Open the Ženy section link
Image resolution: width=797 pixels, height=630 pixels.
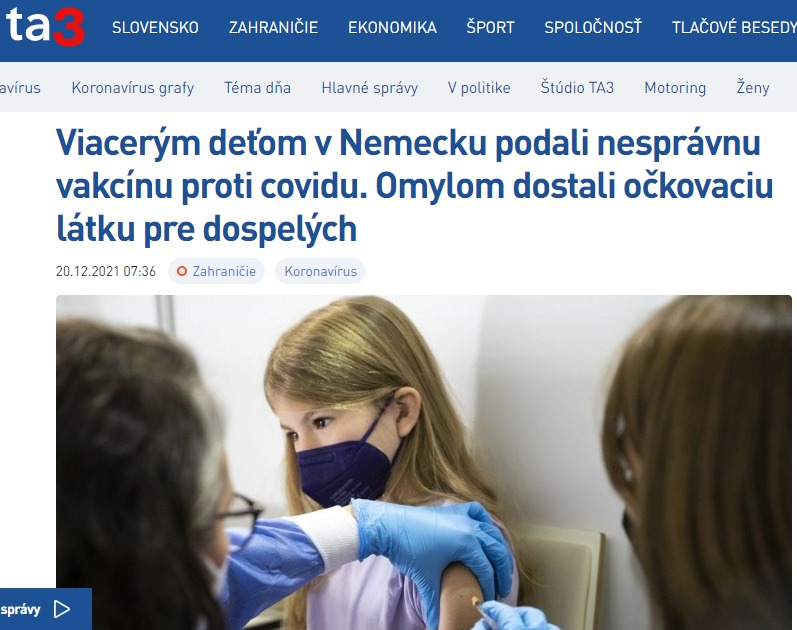tap(753, 87)
